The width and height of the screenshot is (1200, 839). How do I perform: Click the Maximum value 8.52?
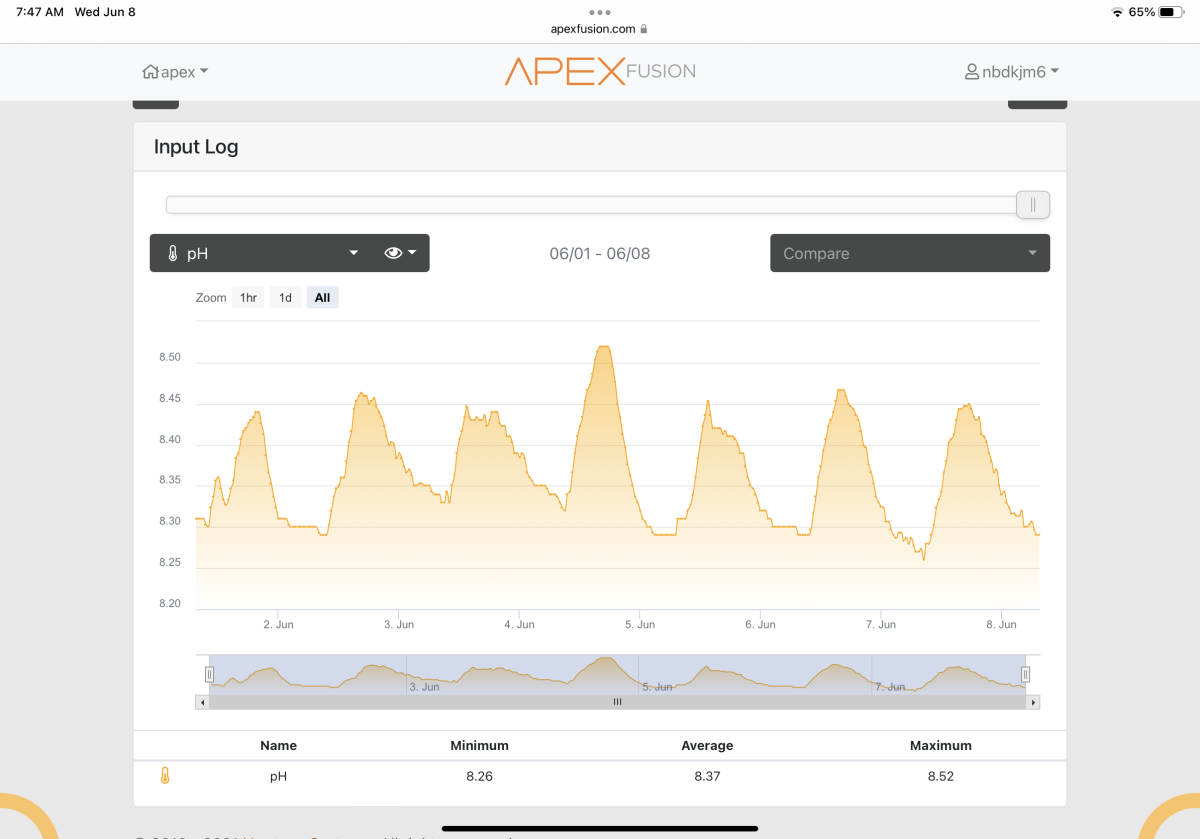941,776
